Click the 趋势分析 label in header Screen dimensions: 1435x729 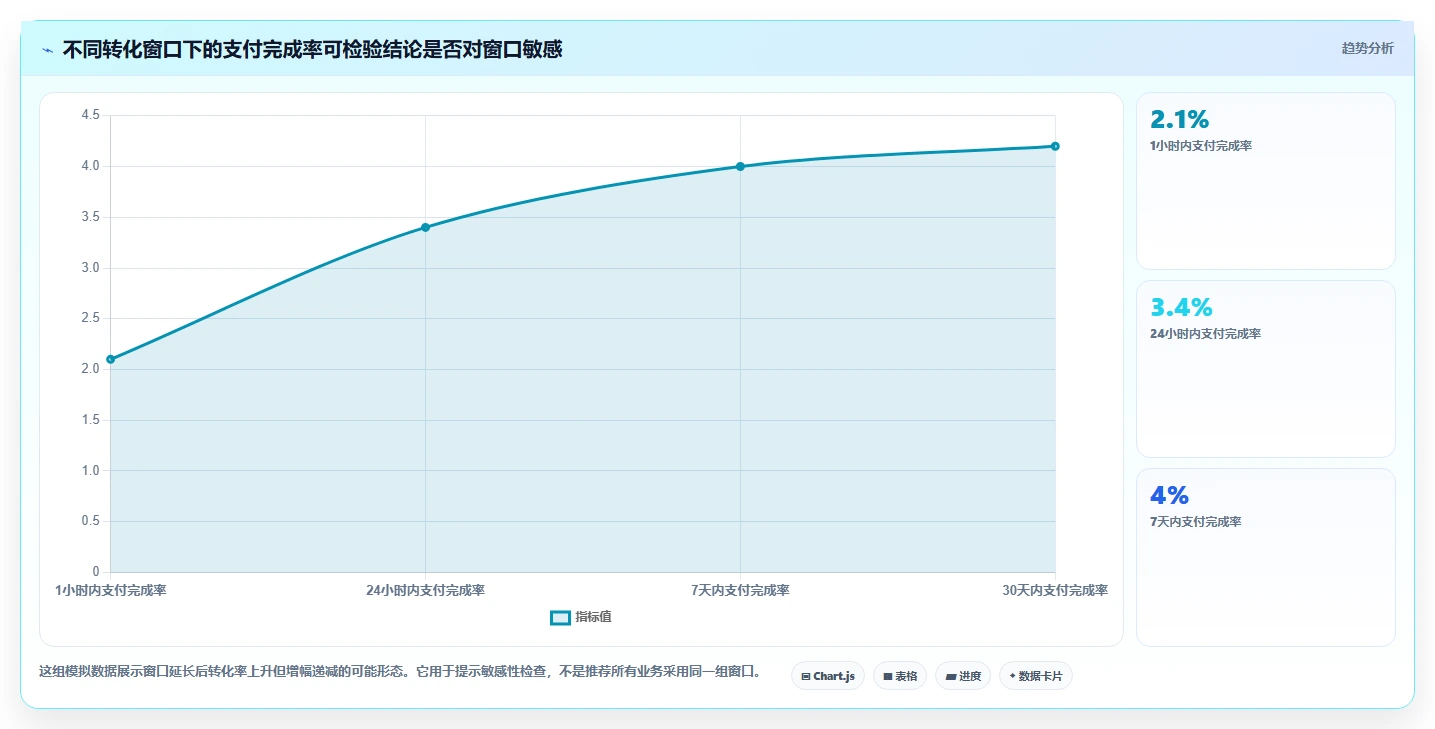tap(1367, 49)
